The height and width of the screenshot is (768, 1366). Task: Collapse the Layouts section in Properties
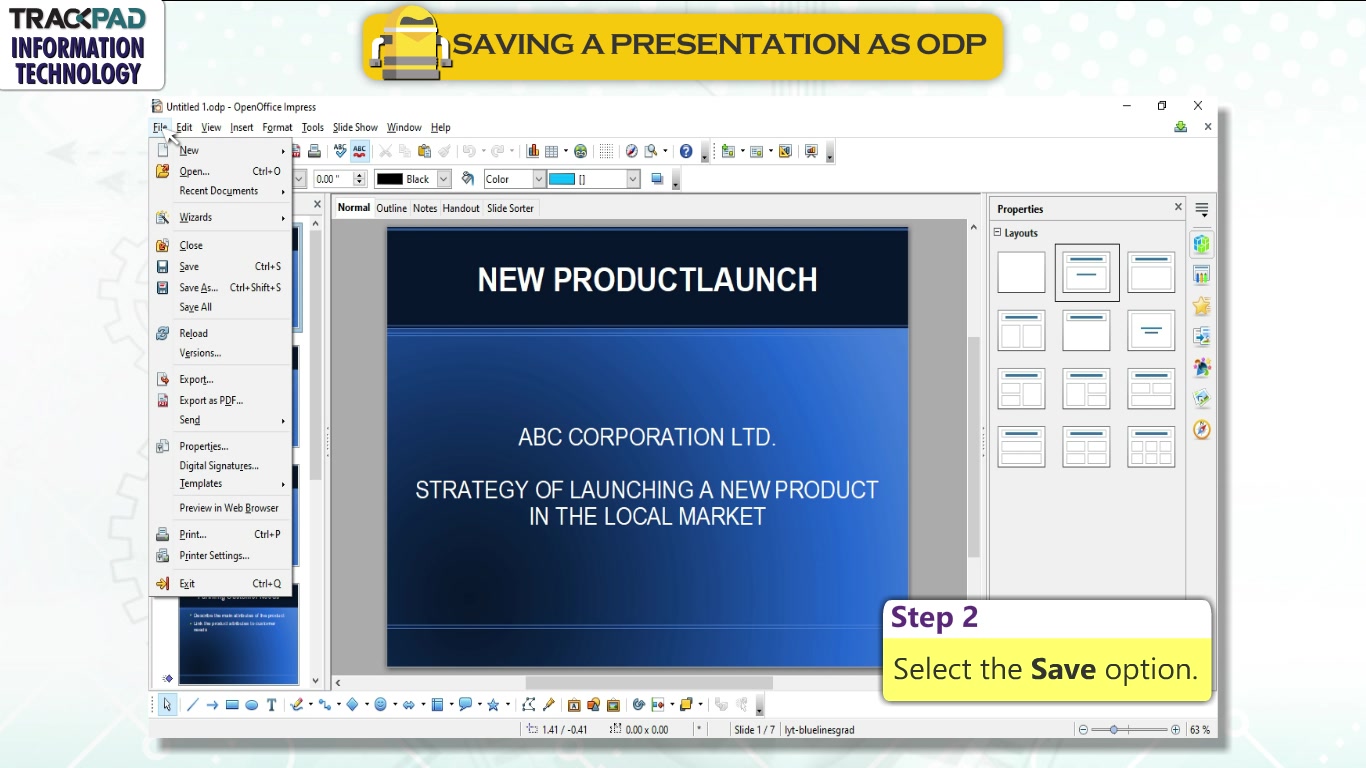pos(997,233)
